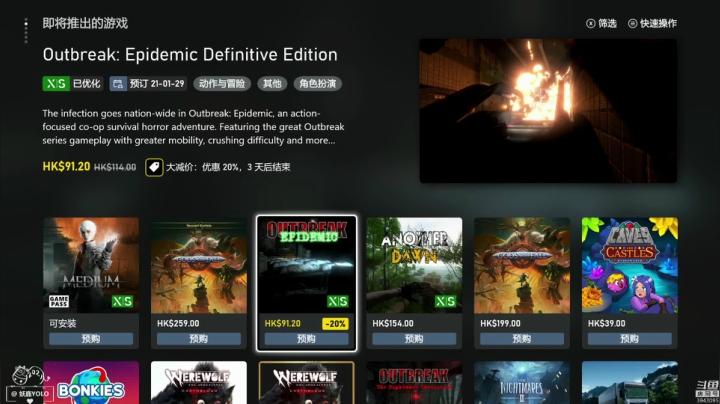This screenshot has height=404, width=720.
Task: Click the X|S badge on Another Dawn
Action: [x=445, y=301]
